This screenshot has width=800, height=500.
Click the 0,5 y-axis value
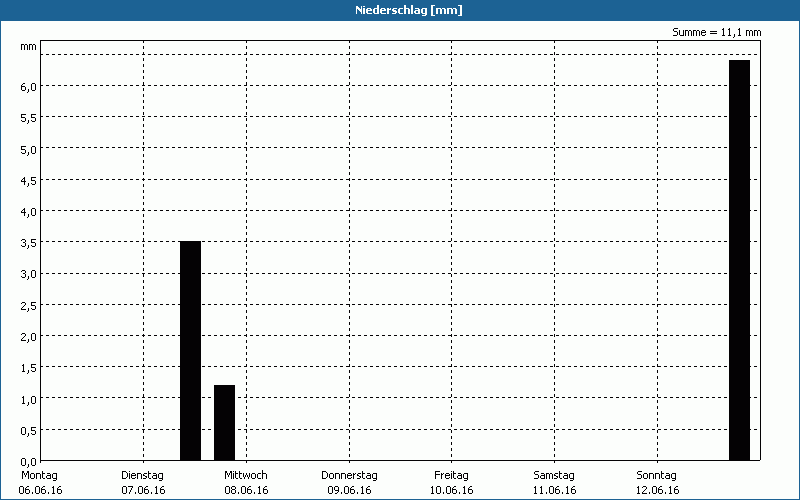coord(29,431)
